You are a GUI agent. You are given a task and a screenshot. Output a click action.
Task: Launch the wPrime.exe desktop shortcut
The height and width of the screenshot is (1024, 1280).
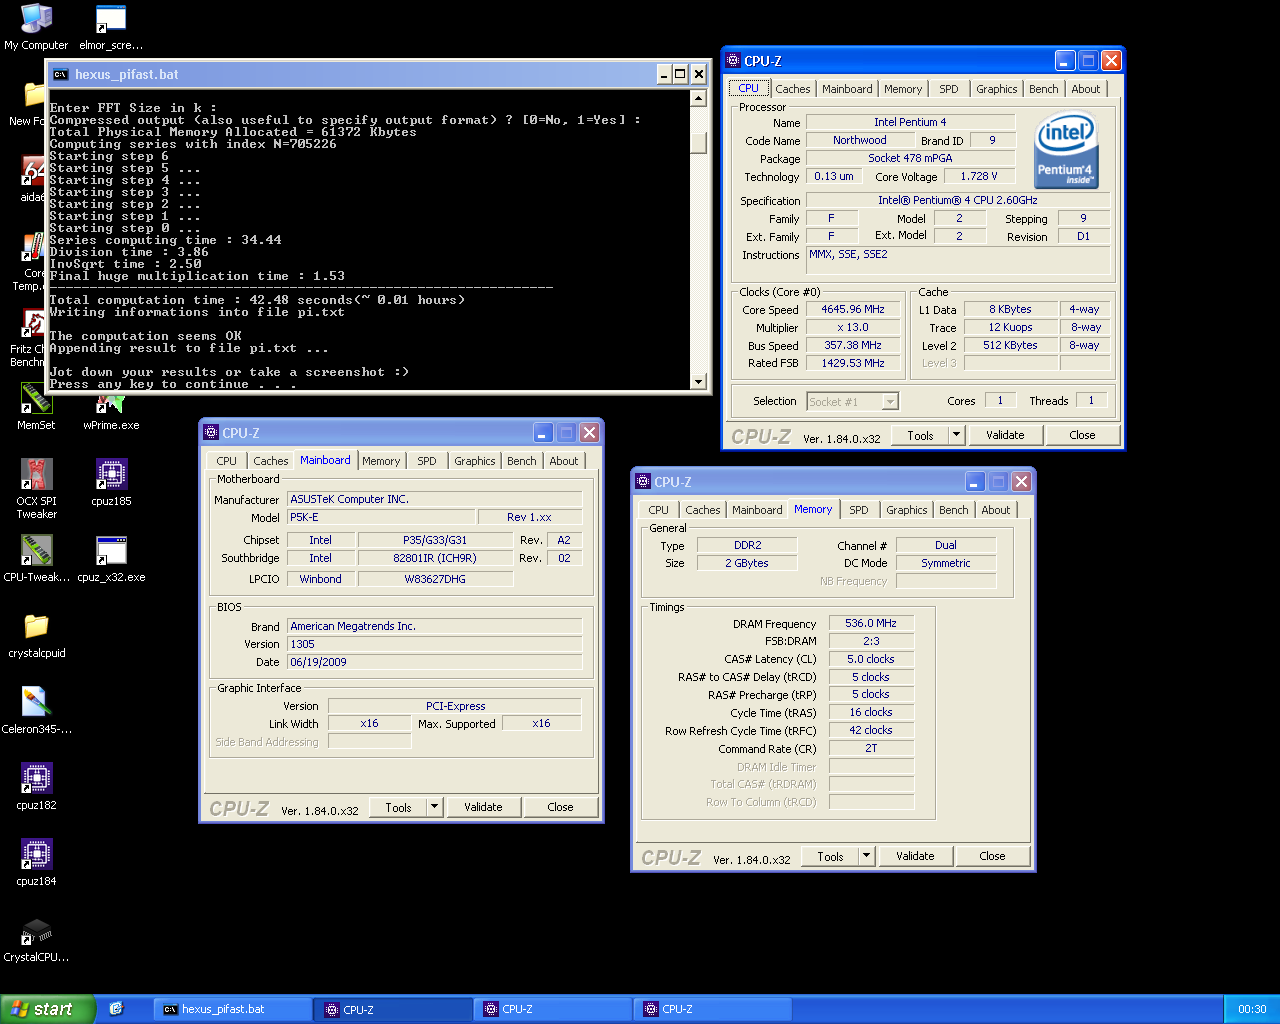point(111,410)
